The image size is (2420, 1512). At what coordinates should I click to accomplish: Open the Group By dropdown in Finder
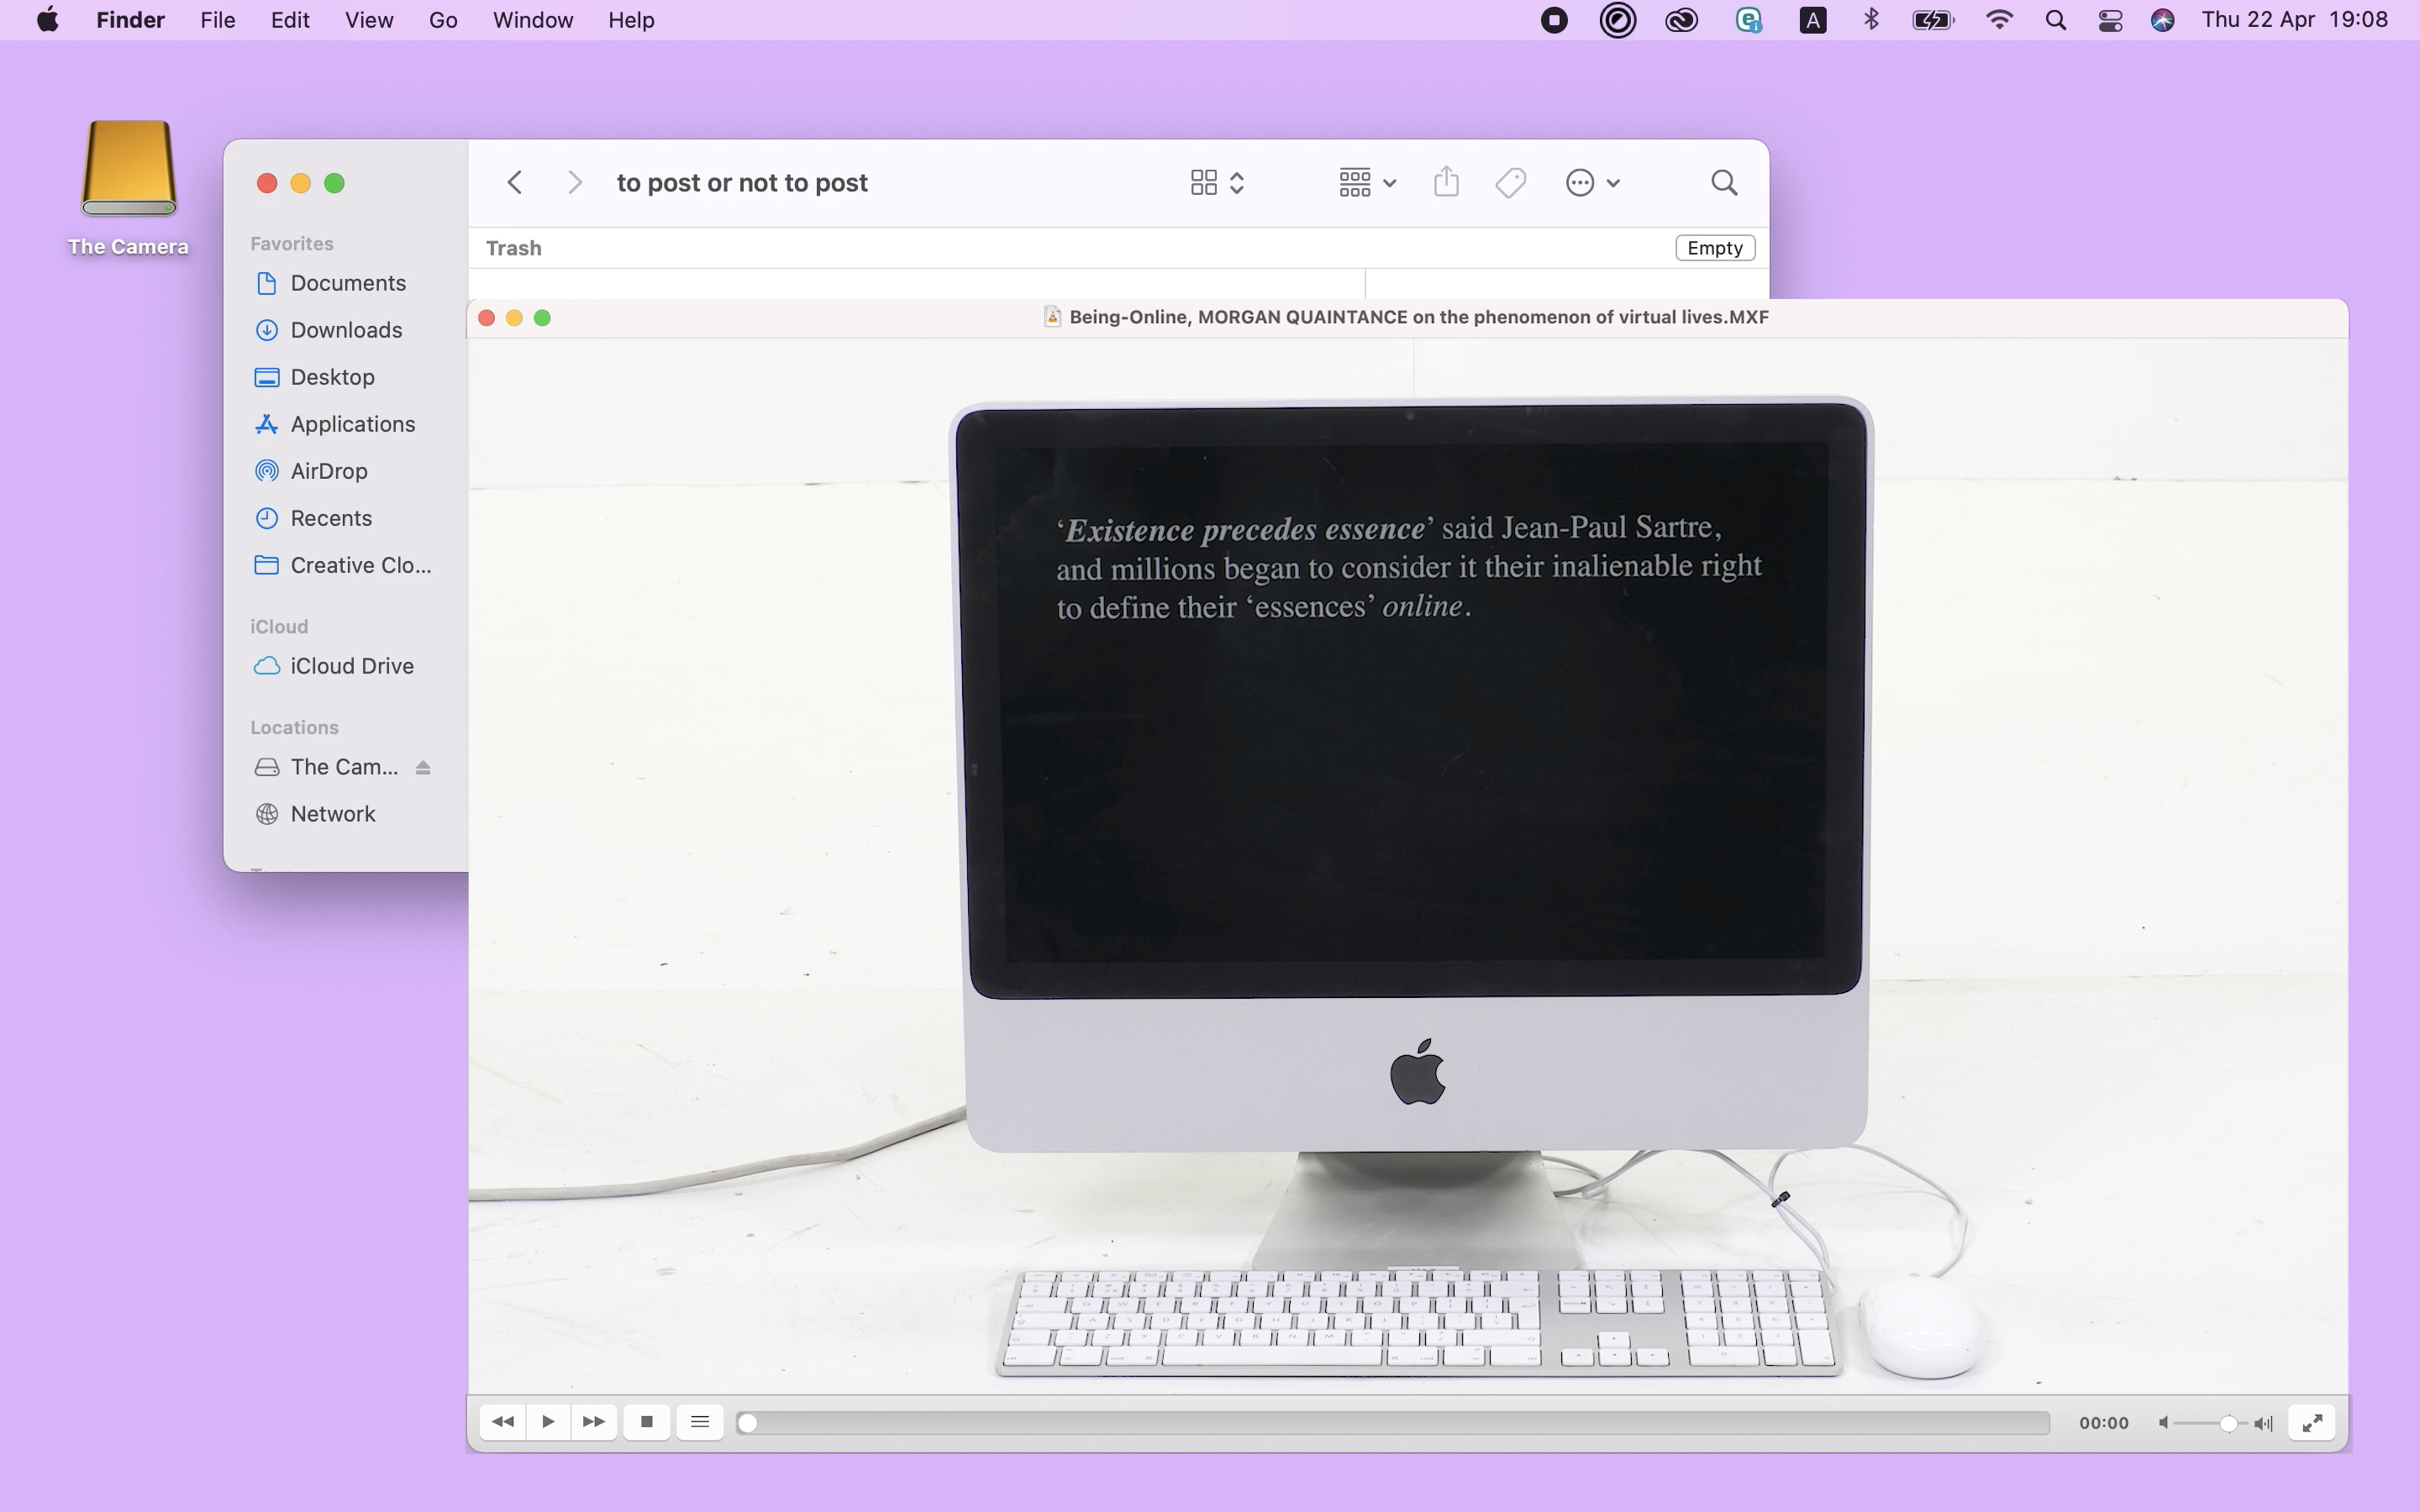pyautogui.click(x=1367, y=183)
